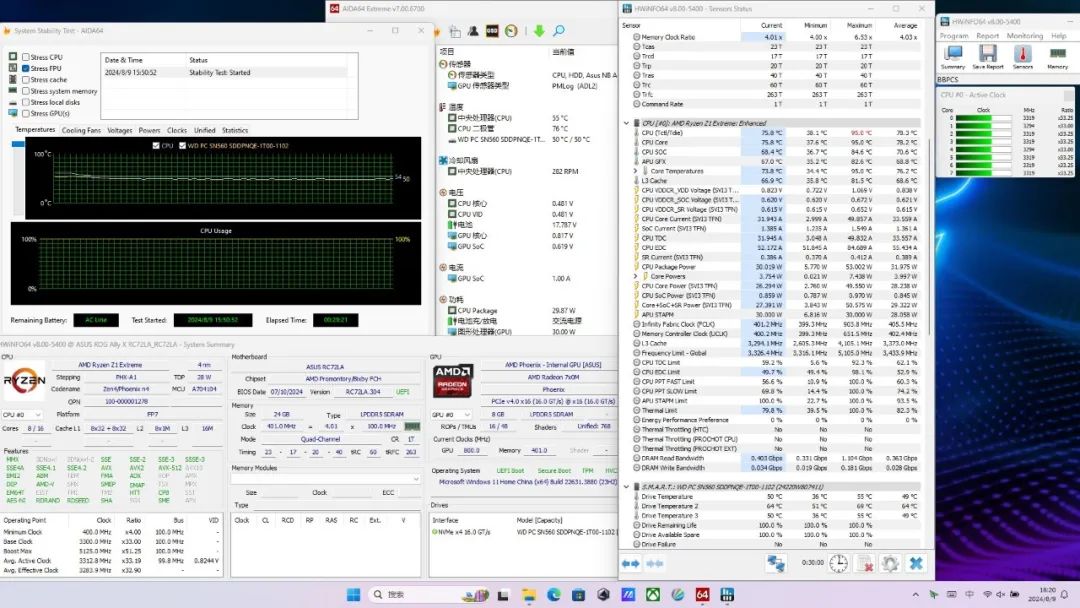Open the CPU #0 selector dropdown
This screenshot has width=1080, height=608.
pos(23,414)
